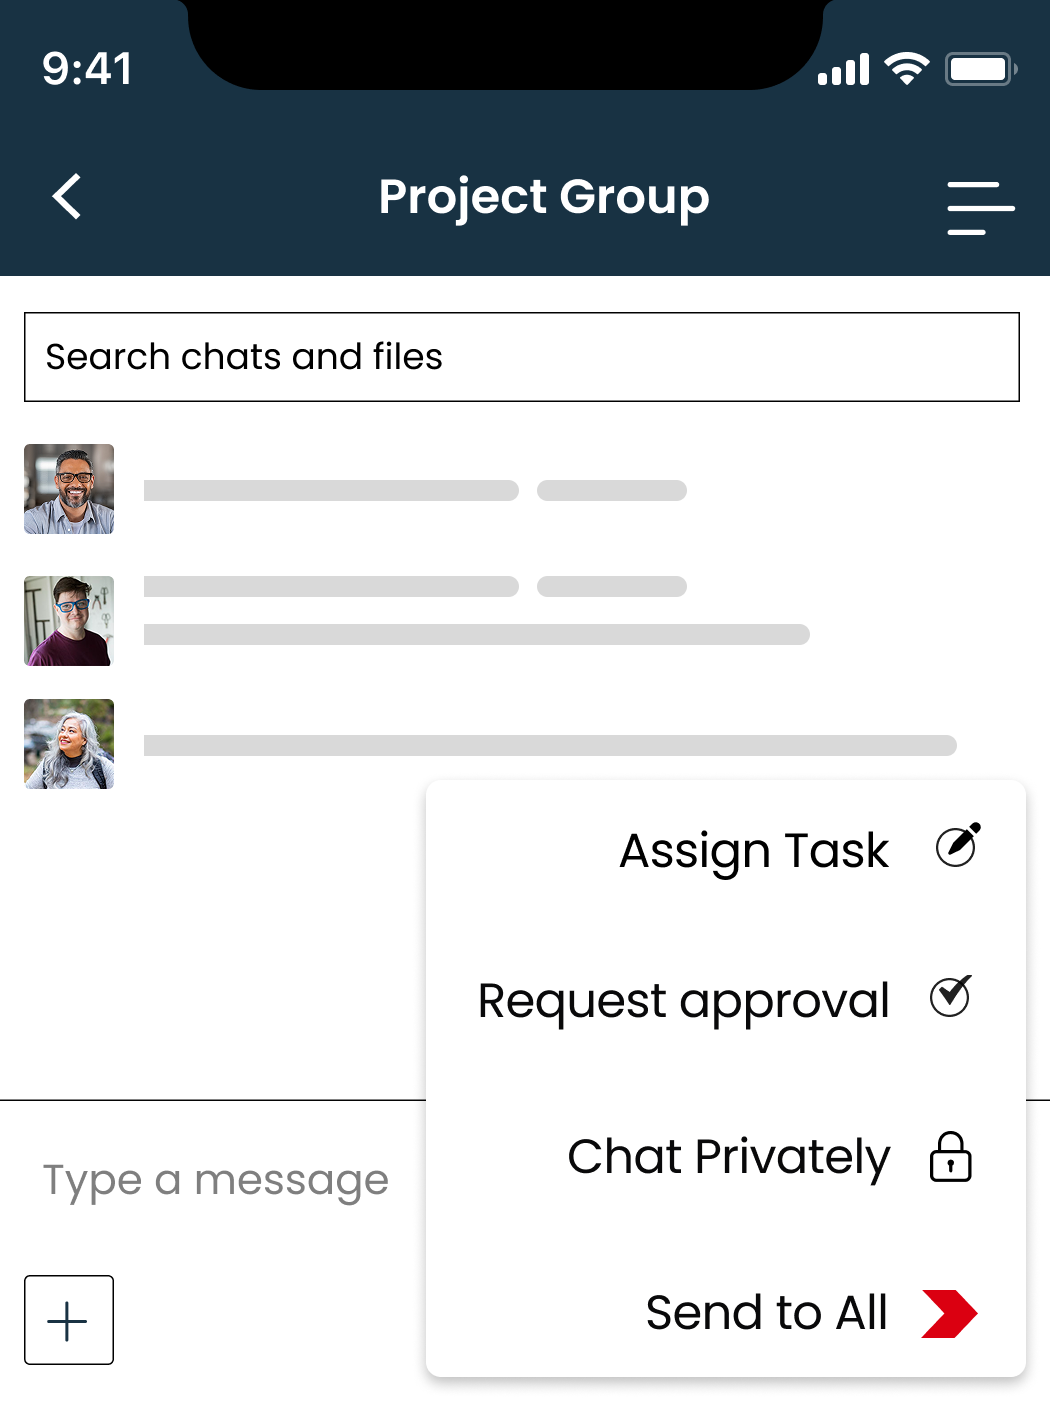Click the plus attachment button
1051x1404 pixels.
tap(68, 1320)
